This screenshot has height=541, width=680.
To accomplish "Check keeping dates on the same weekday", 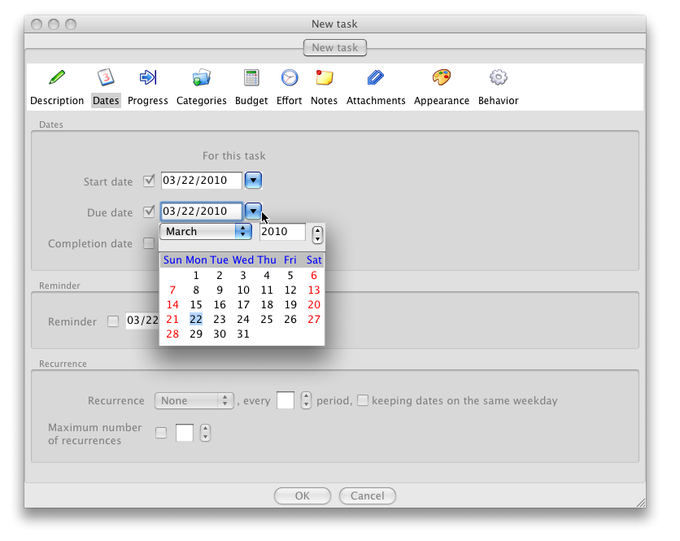I will 363,400.
